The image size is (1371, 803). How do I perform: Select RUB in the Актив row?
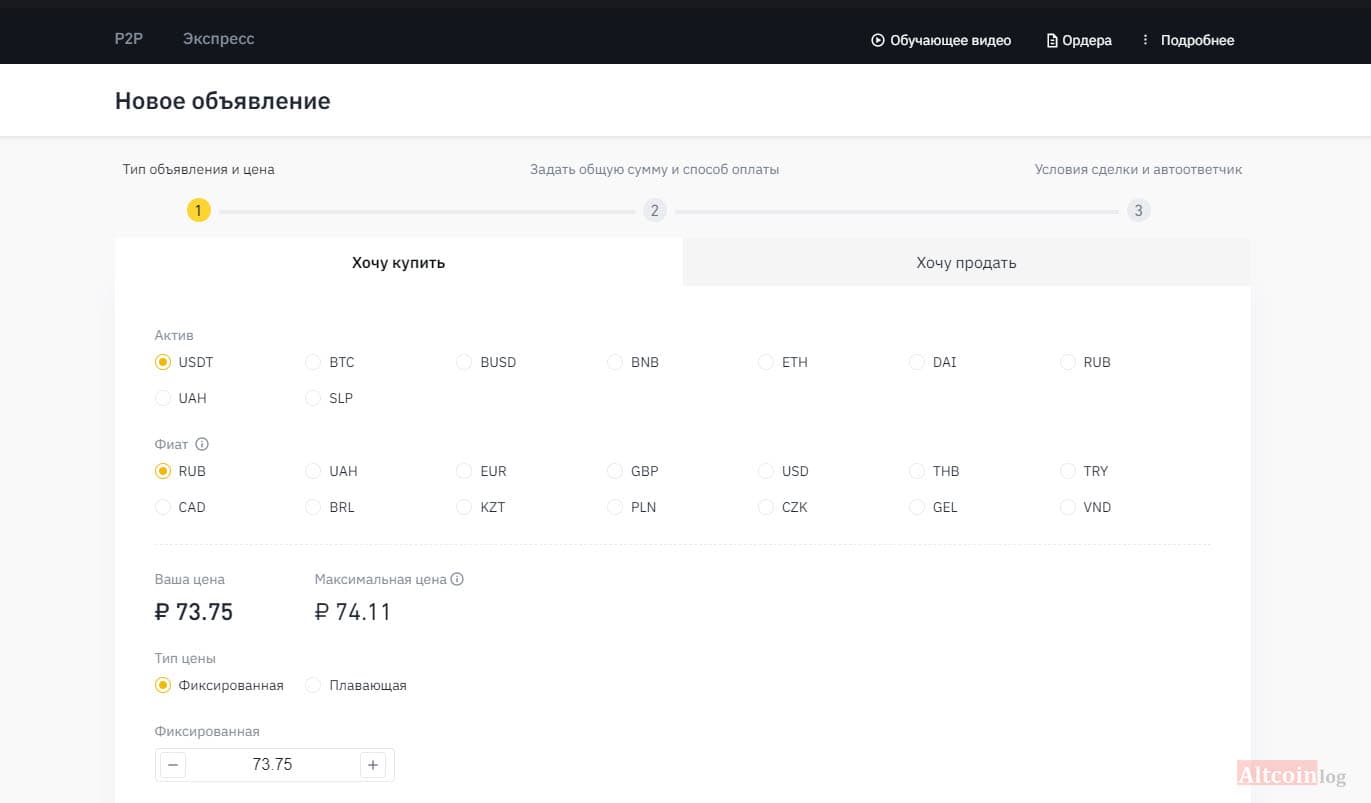(1086, 362)
